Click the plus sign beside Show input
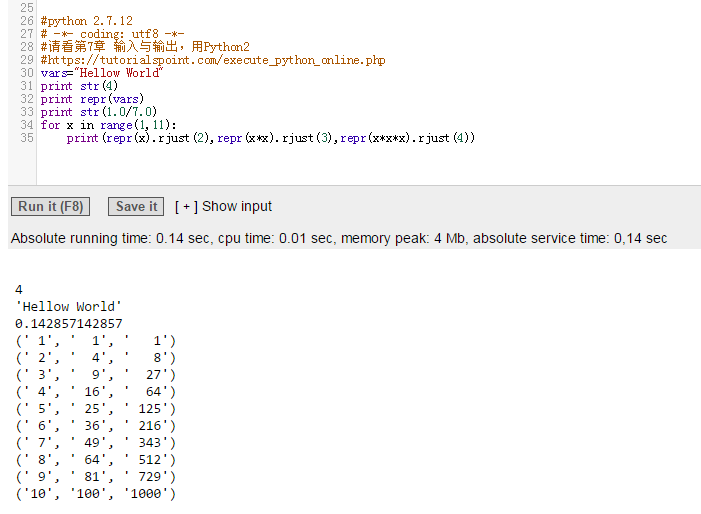Screen dimensions: 701x514 point(186,207)
